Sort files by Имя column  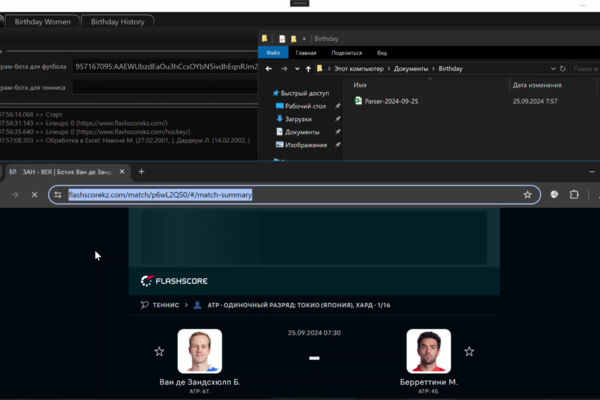(360, 85)
